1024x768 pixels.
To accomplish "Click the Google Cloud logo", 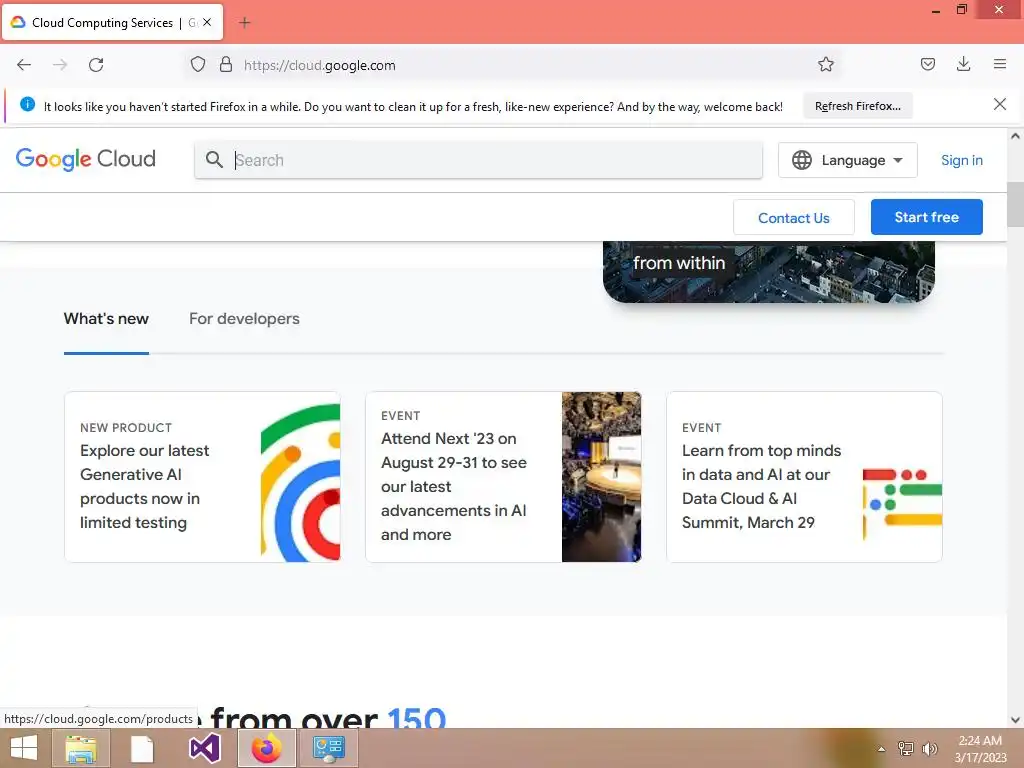I will coord(86,159).
